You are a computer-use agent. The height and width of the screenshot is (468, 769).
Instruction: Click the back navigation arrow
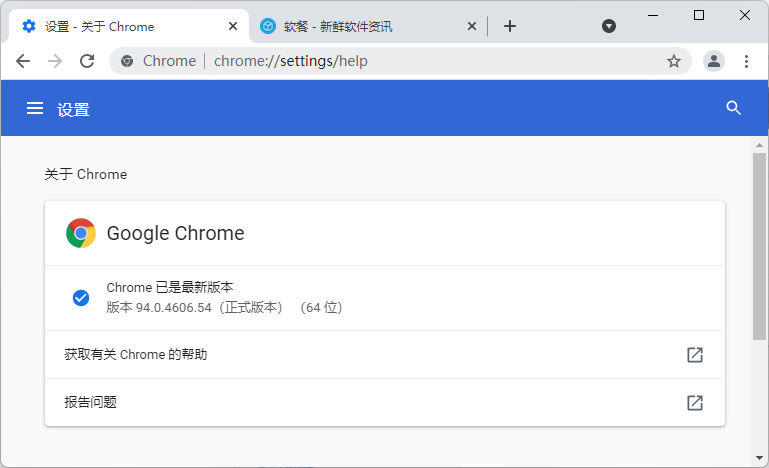23,61
